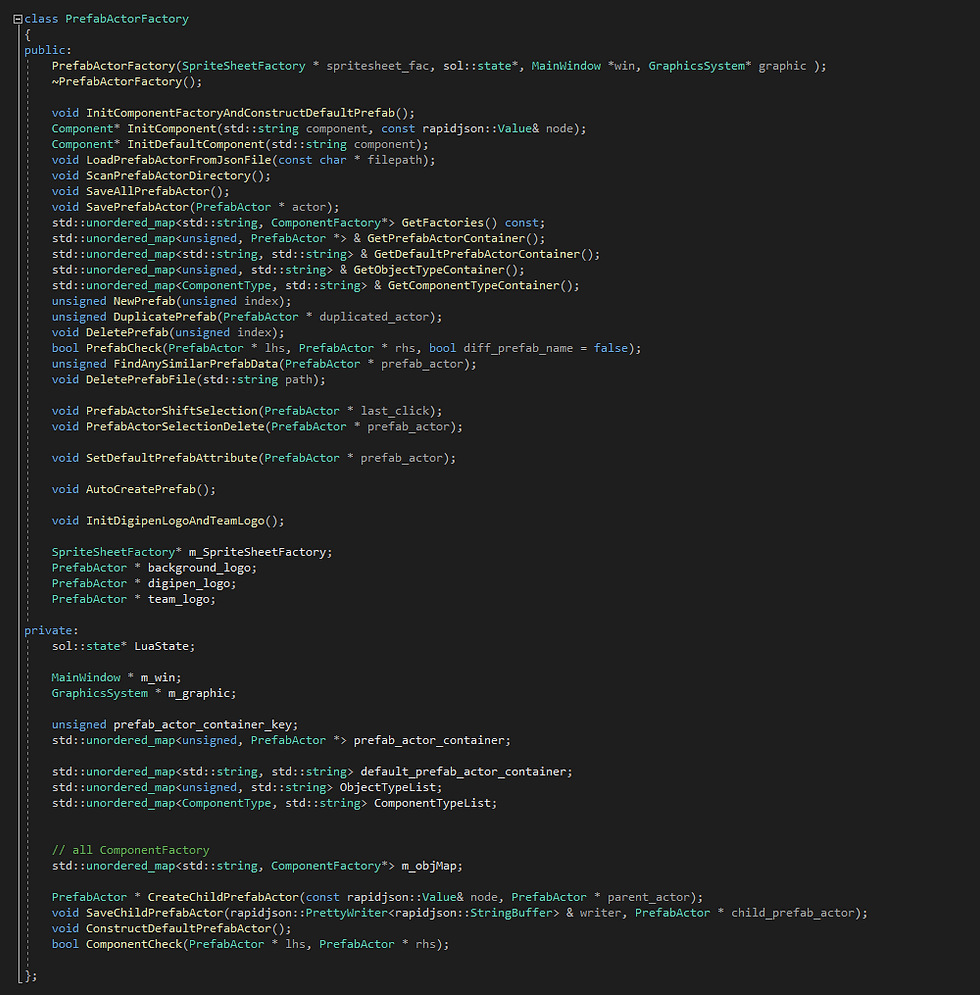The image size is (980, 995).
Task: Click LoadPrefabActorFromJsonFile function name
Action: (x=178, y=160)
